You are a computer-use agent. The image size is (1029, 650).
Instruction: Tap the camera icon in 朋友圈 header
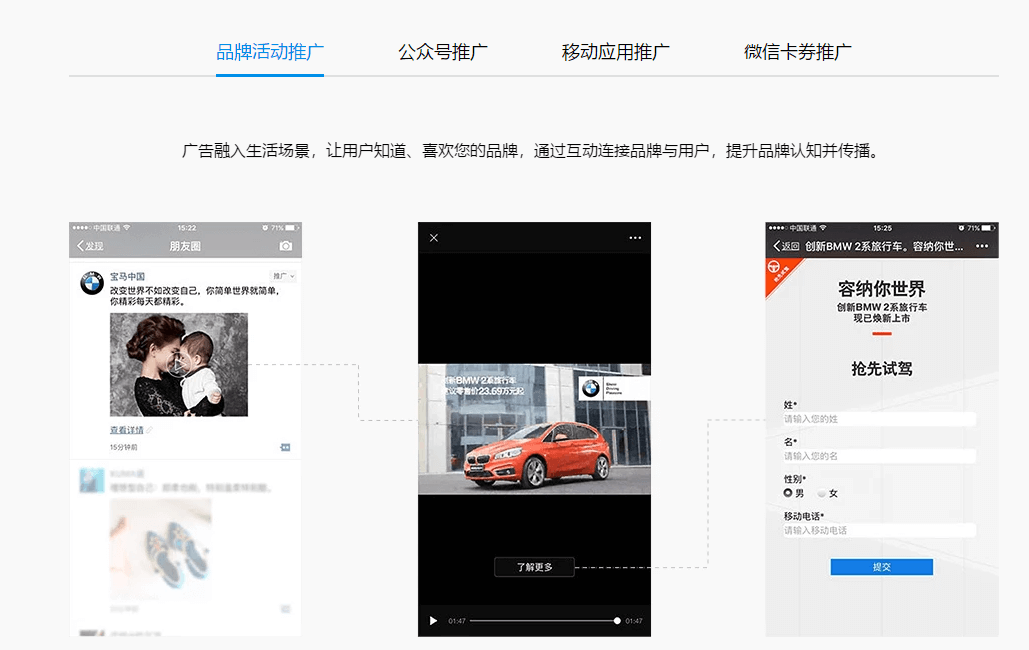click(x=285, y=246)
